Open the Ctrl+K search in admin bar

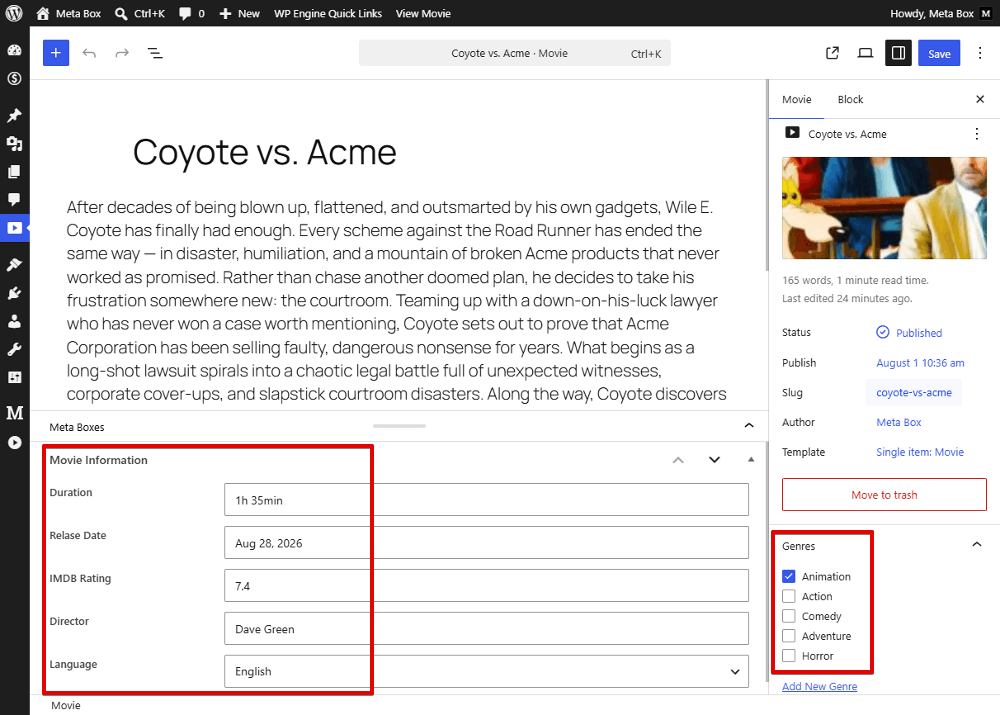point(140,13)
